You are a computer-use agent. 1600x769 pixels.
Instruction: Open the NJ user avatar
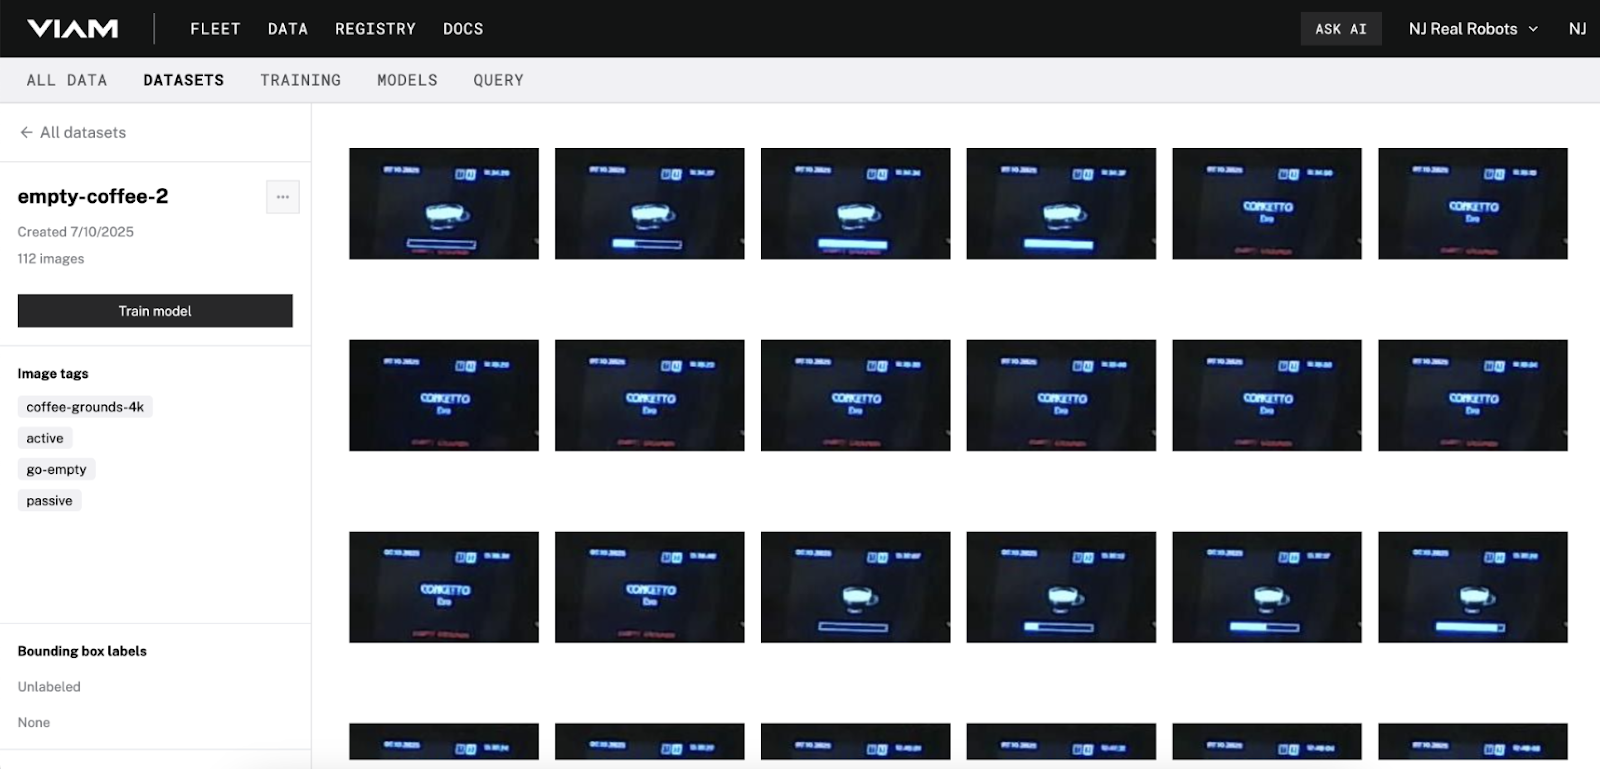pyautogui.click(x=1577, y=29)
